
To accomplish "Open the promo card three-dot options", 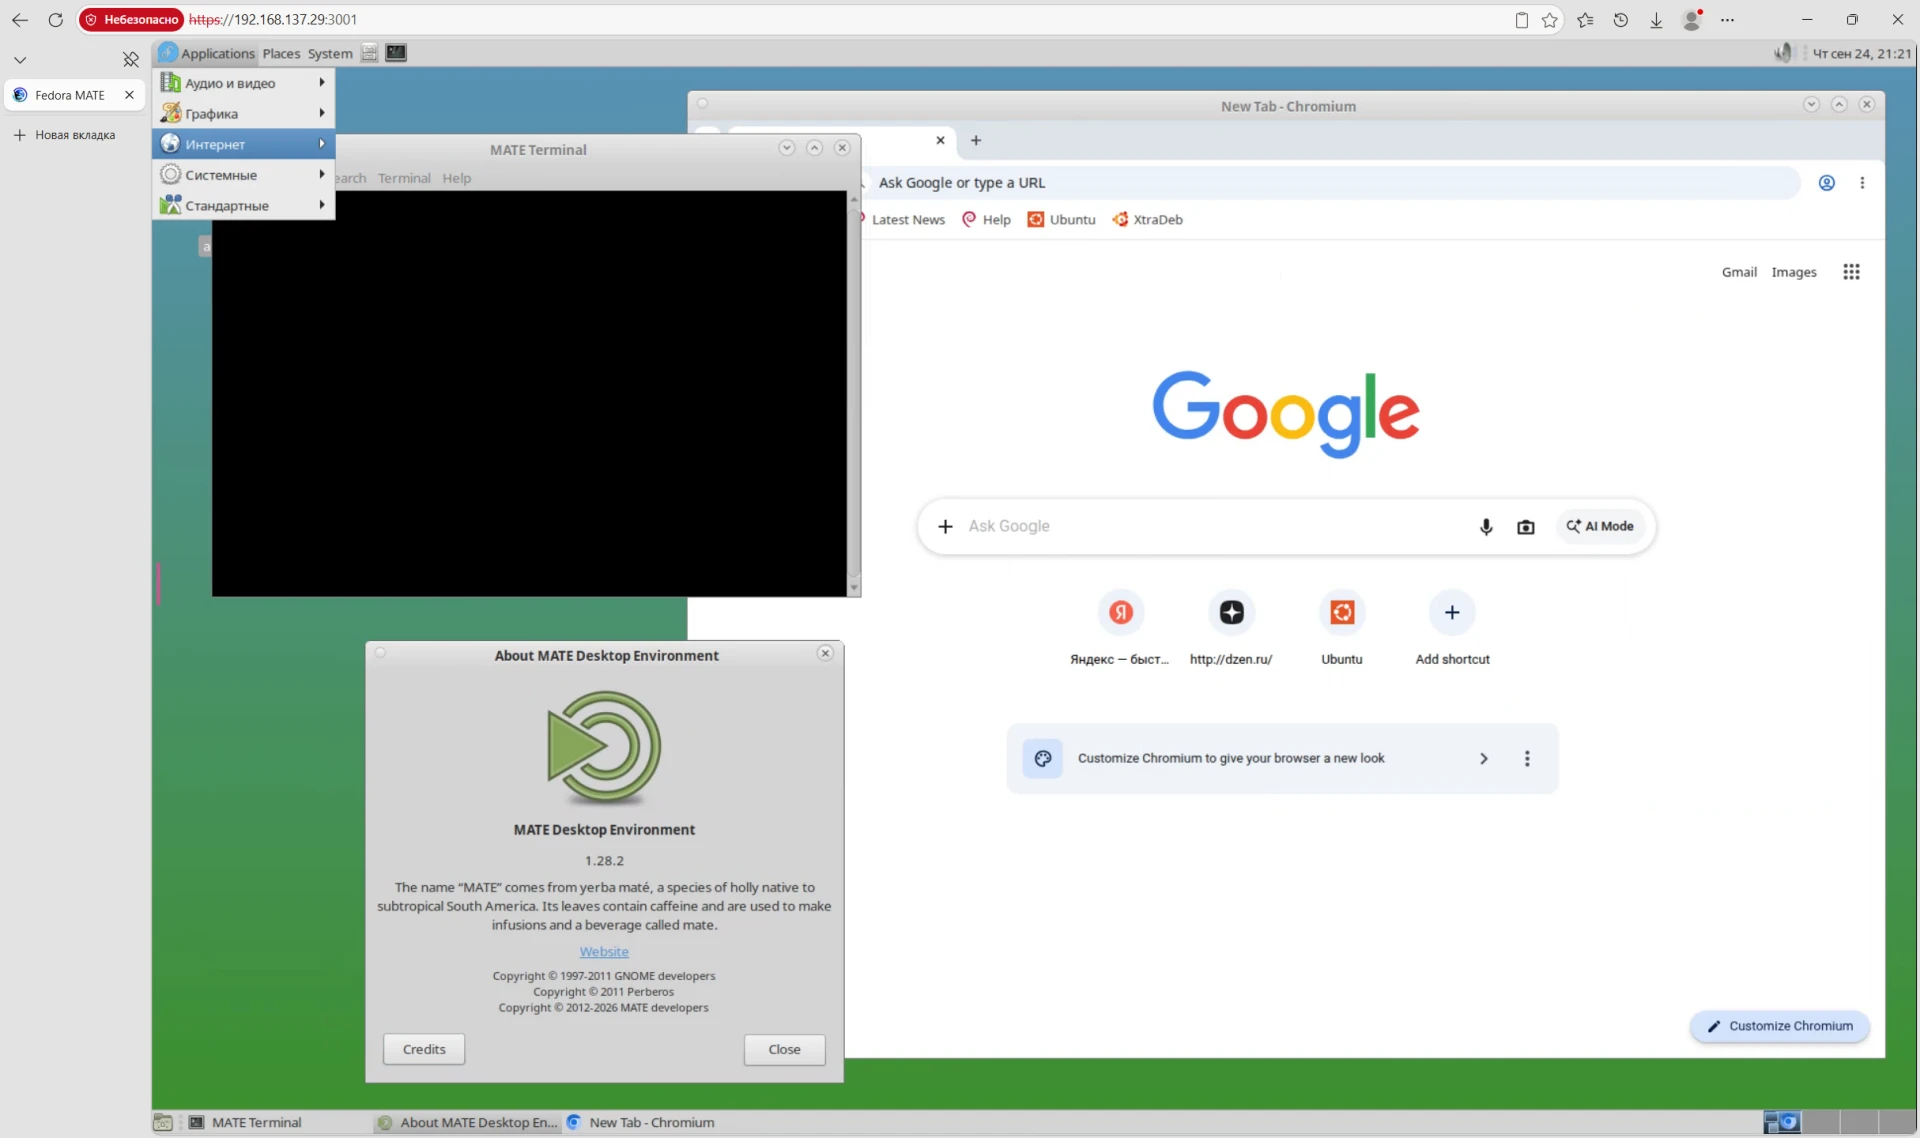I will coord(1527,758).
